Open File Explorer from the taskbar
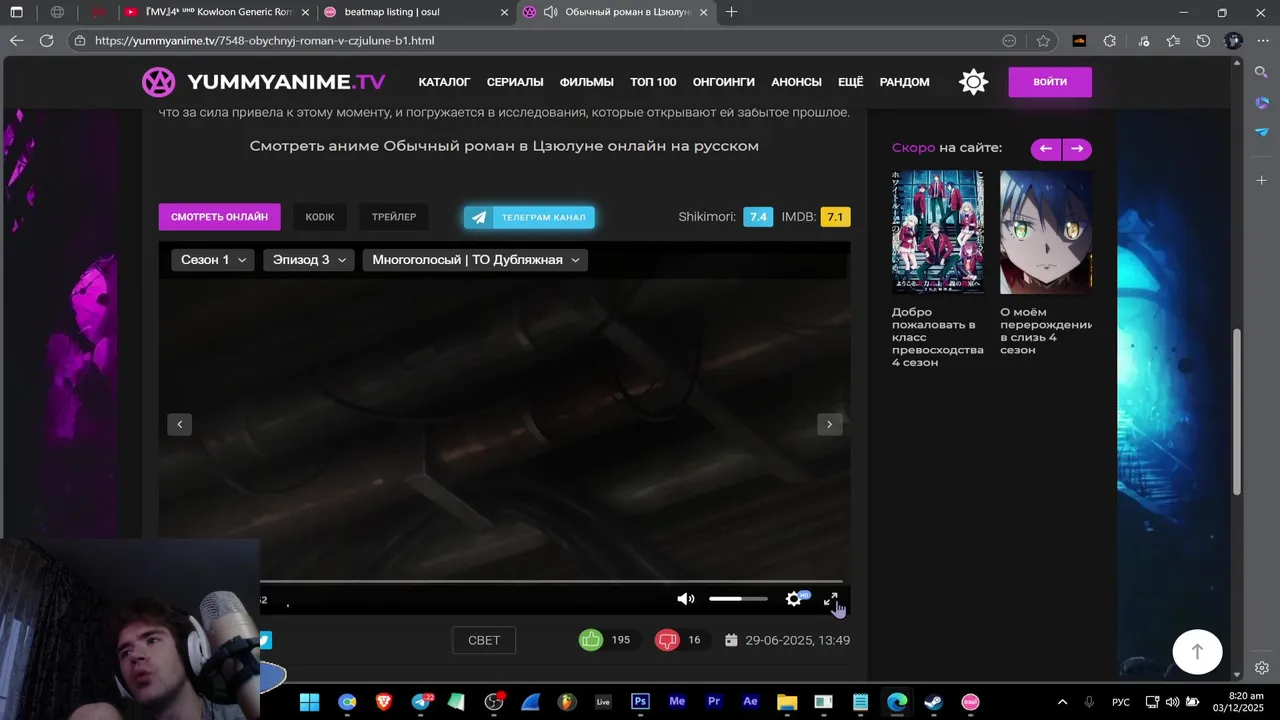 [x=786, y=702]
